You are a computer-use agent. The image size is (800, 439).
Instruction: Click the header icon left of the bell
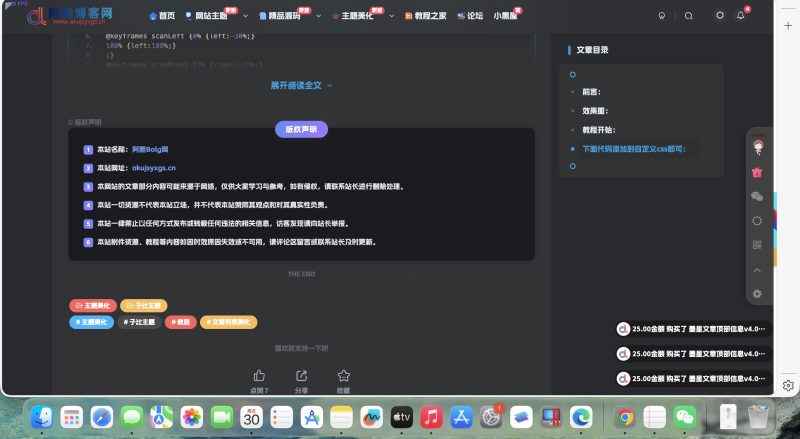tap(720, 15)
